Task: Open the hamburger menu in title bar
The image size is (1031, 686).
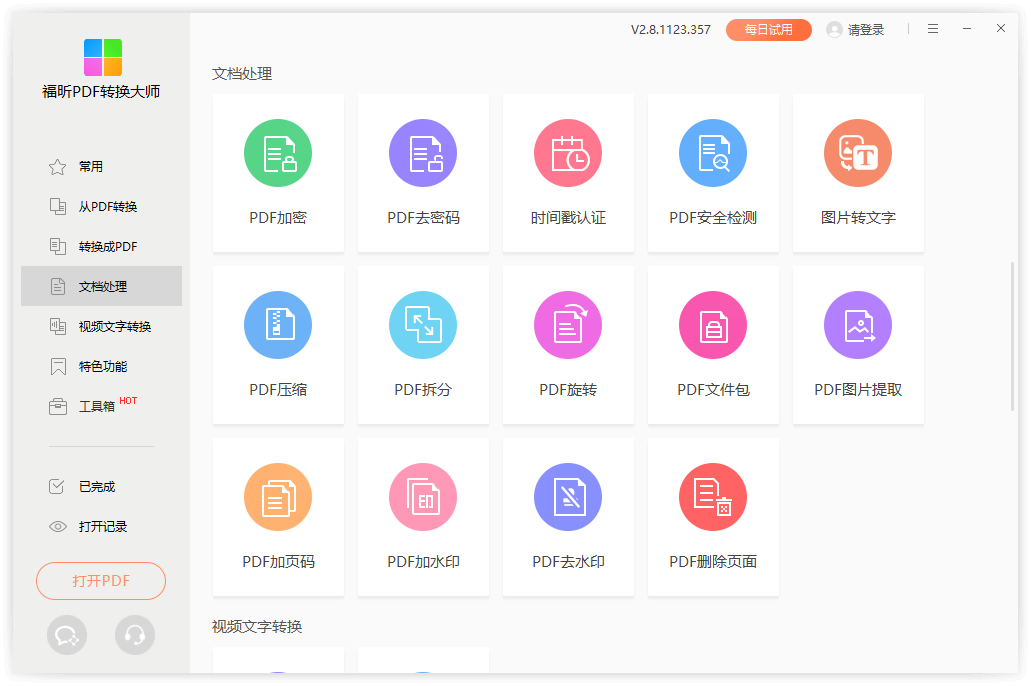Action: point(933,29)
